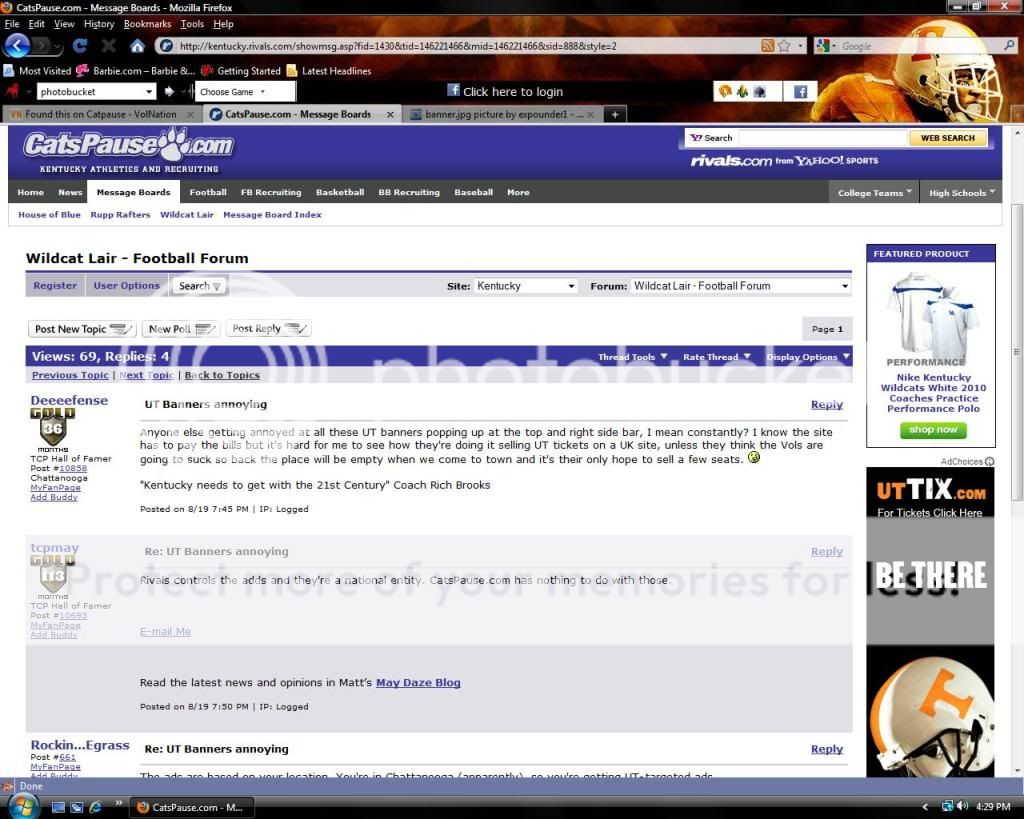This screenshot has height=819, width=1024.
Task: Follow the 'Back to Topics' link
Action: tap(222, 375)
